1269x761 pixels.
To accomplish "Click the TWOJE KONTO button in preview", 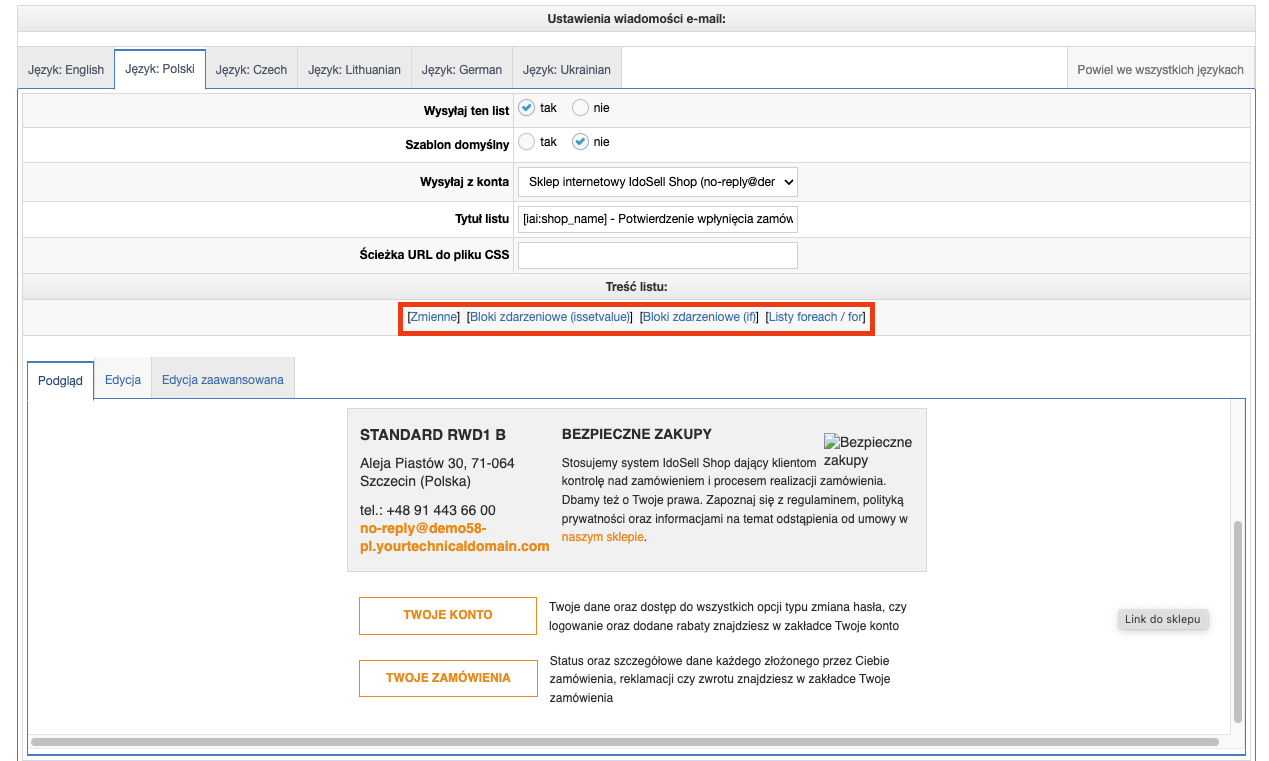I will (x=447, y=615).
